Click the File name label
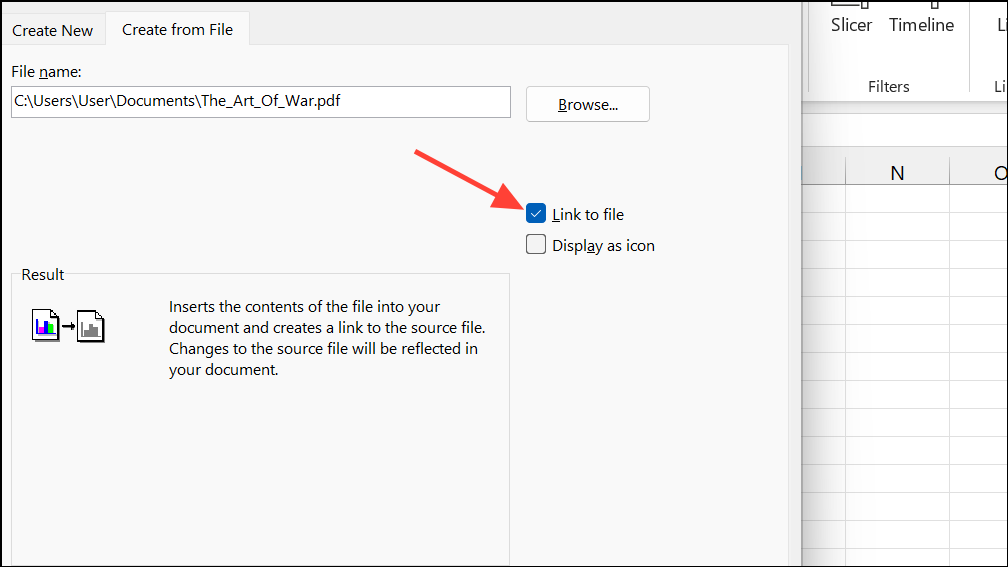Screen dimensions: 1008x567 pos(46,72)
